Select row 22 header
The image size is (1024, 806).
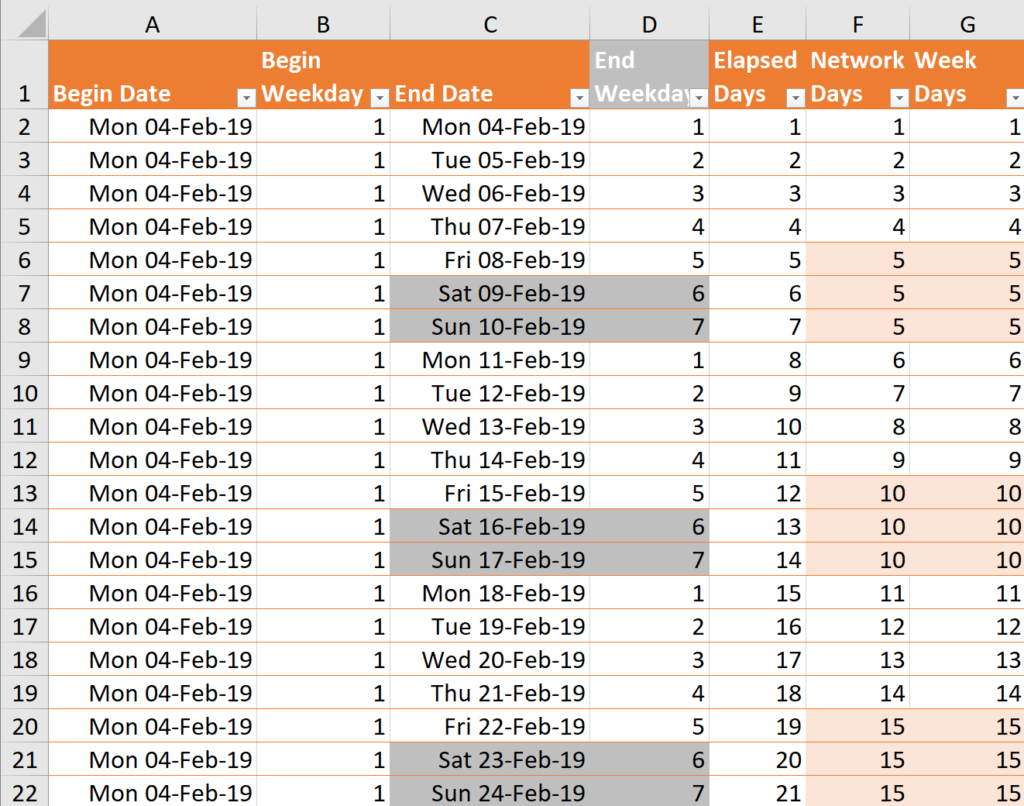pos(25,793)
